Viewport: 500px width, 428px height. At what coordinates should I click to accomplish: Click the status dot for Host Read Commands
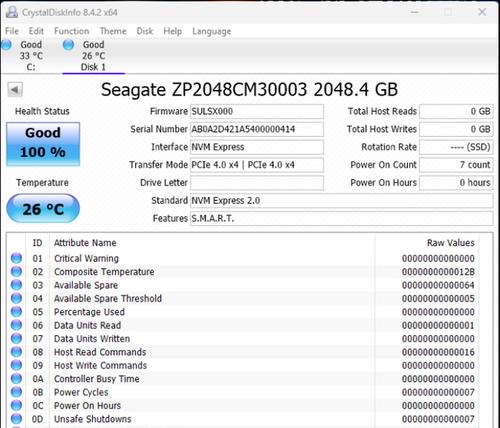tap(16, 352)
